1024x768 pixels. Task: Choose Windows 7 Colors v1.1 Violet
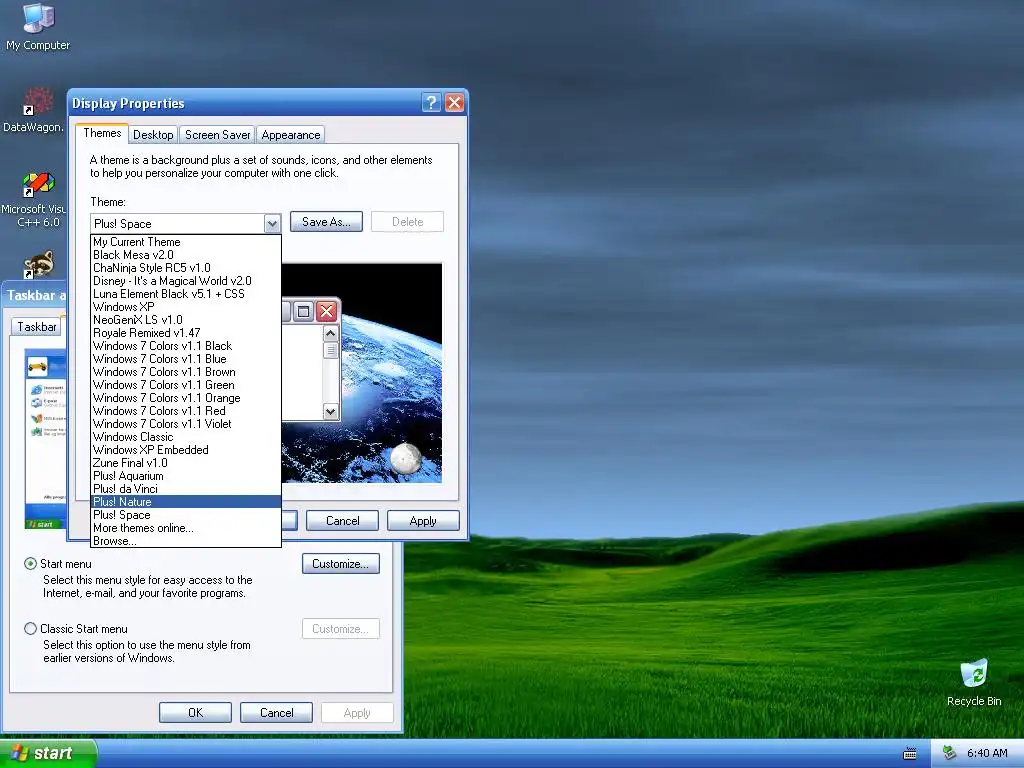tap(185, 424)
